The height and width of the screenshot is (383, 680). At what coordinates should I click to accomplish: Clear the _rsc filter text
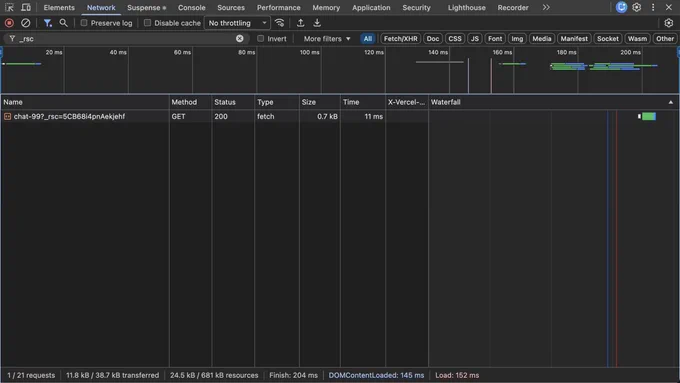pos(239,39)
